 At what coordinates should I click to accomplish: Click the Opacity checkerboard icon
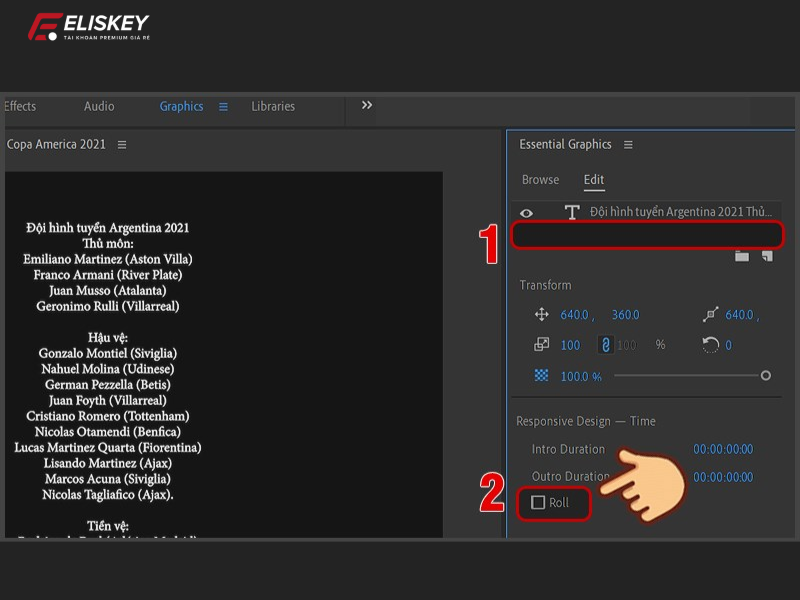[542, 376]
